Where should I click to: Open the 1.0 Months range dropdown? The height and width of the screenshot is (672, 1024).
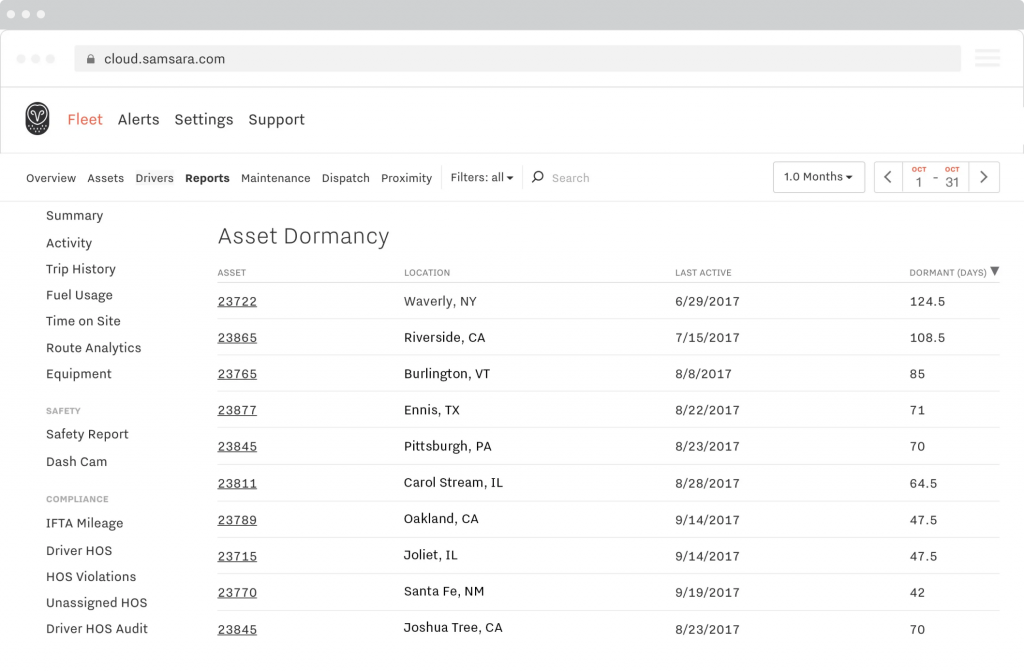coord(818,177)
